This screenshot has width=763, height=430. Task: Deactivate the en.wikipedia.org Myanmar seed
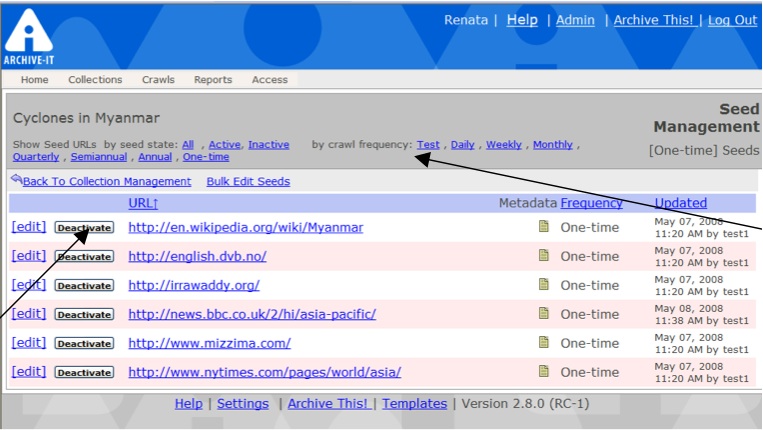pyautogui.click(x=84, y=228)
